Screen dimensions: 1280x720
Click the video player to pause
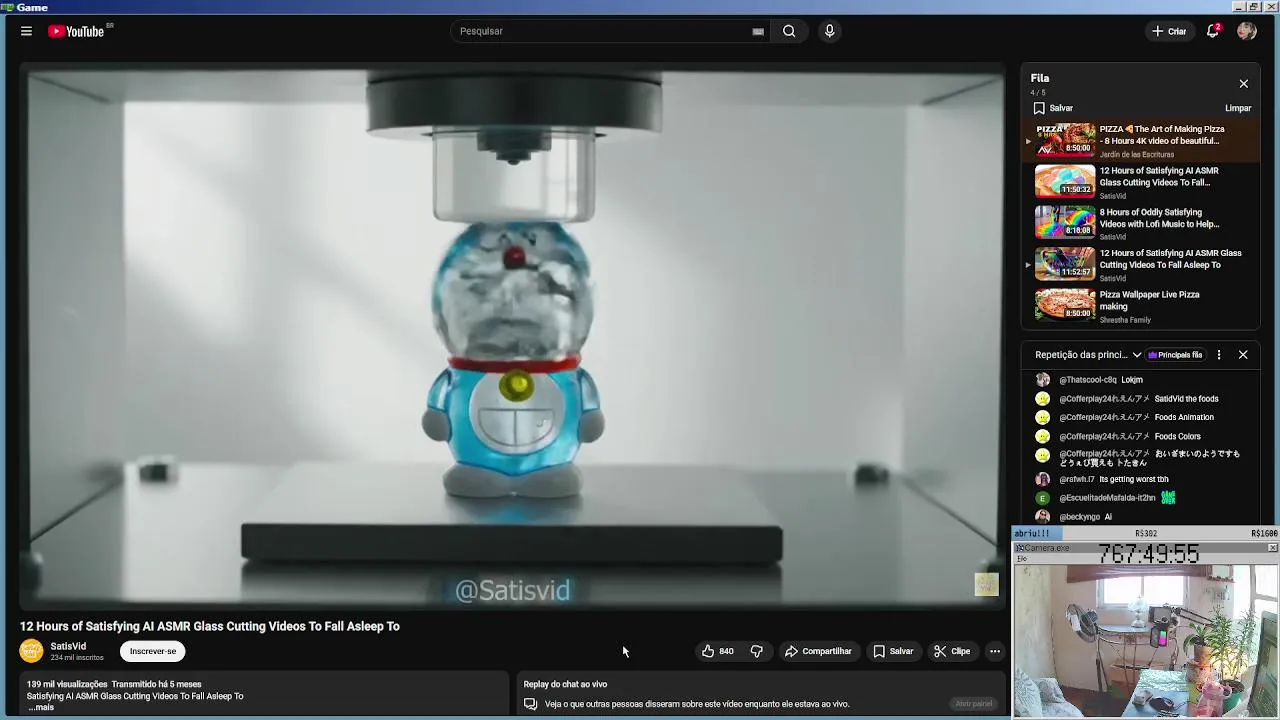[x=512, y=335]
